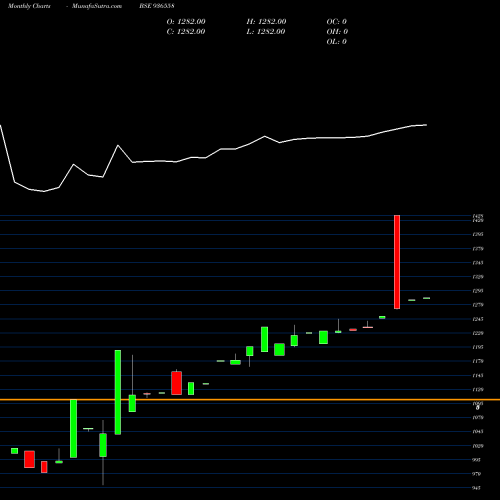Click the 1220 price axis label
This screenshot has height=500, width=500.
coord(478,333)
